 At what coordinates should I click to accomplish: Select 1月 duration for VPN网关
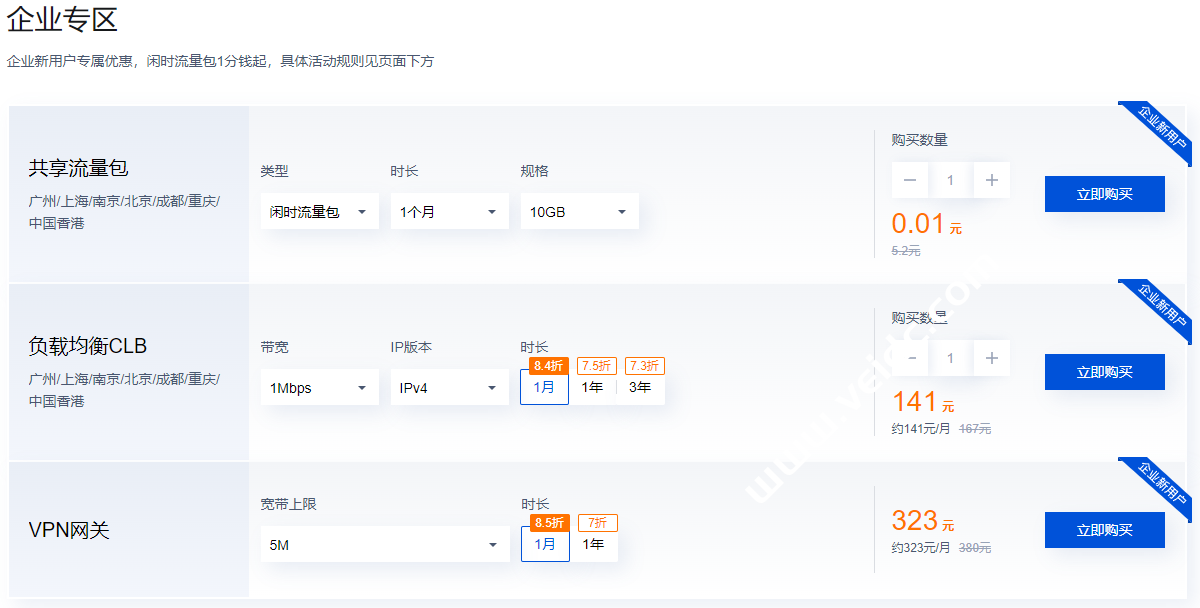(x=545, y=544)
